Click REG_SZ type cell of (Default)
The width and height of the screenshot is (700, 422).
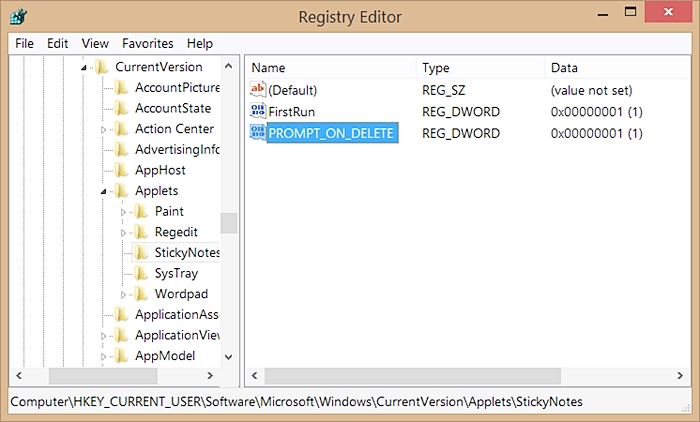coord(443,90)
